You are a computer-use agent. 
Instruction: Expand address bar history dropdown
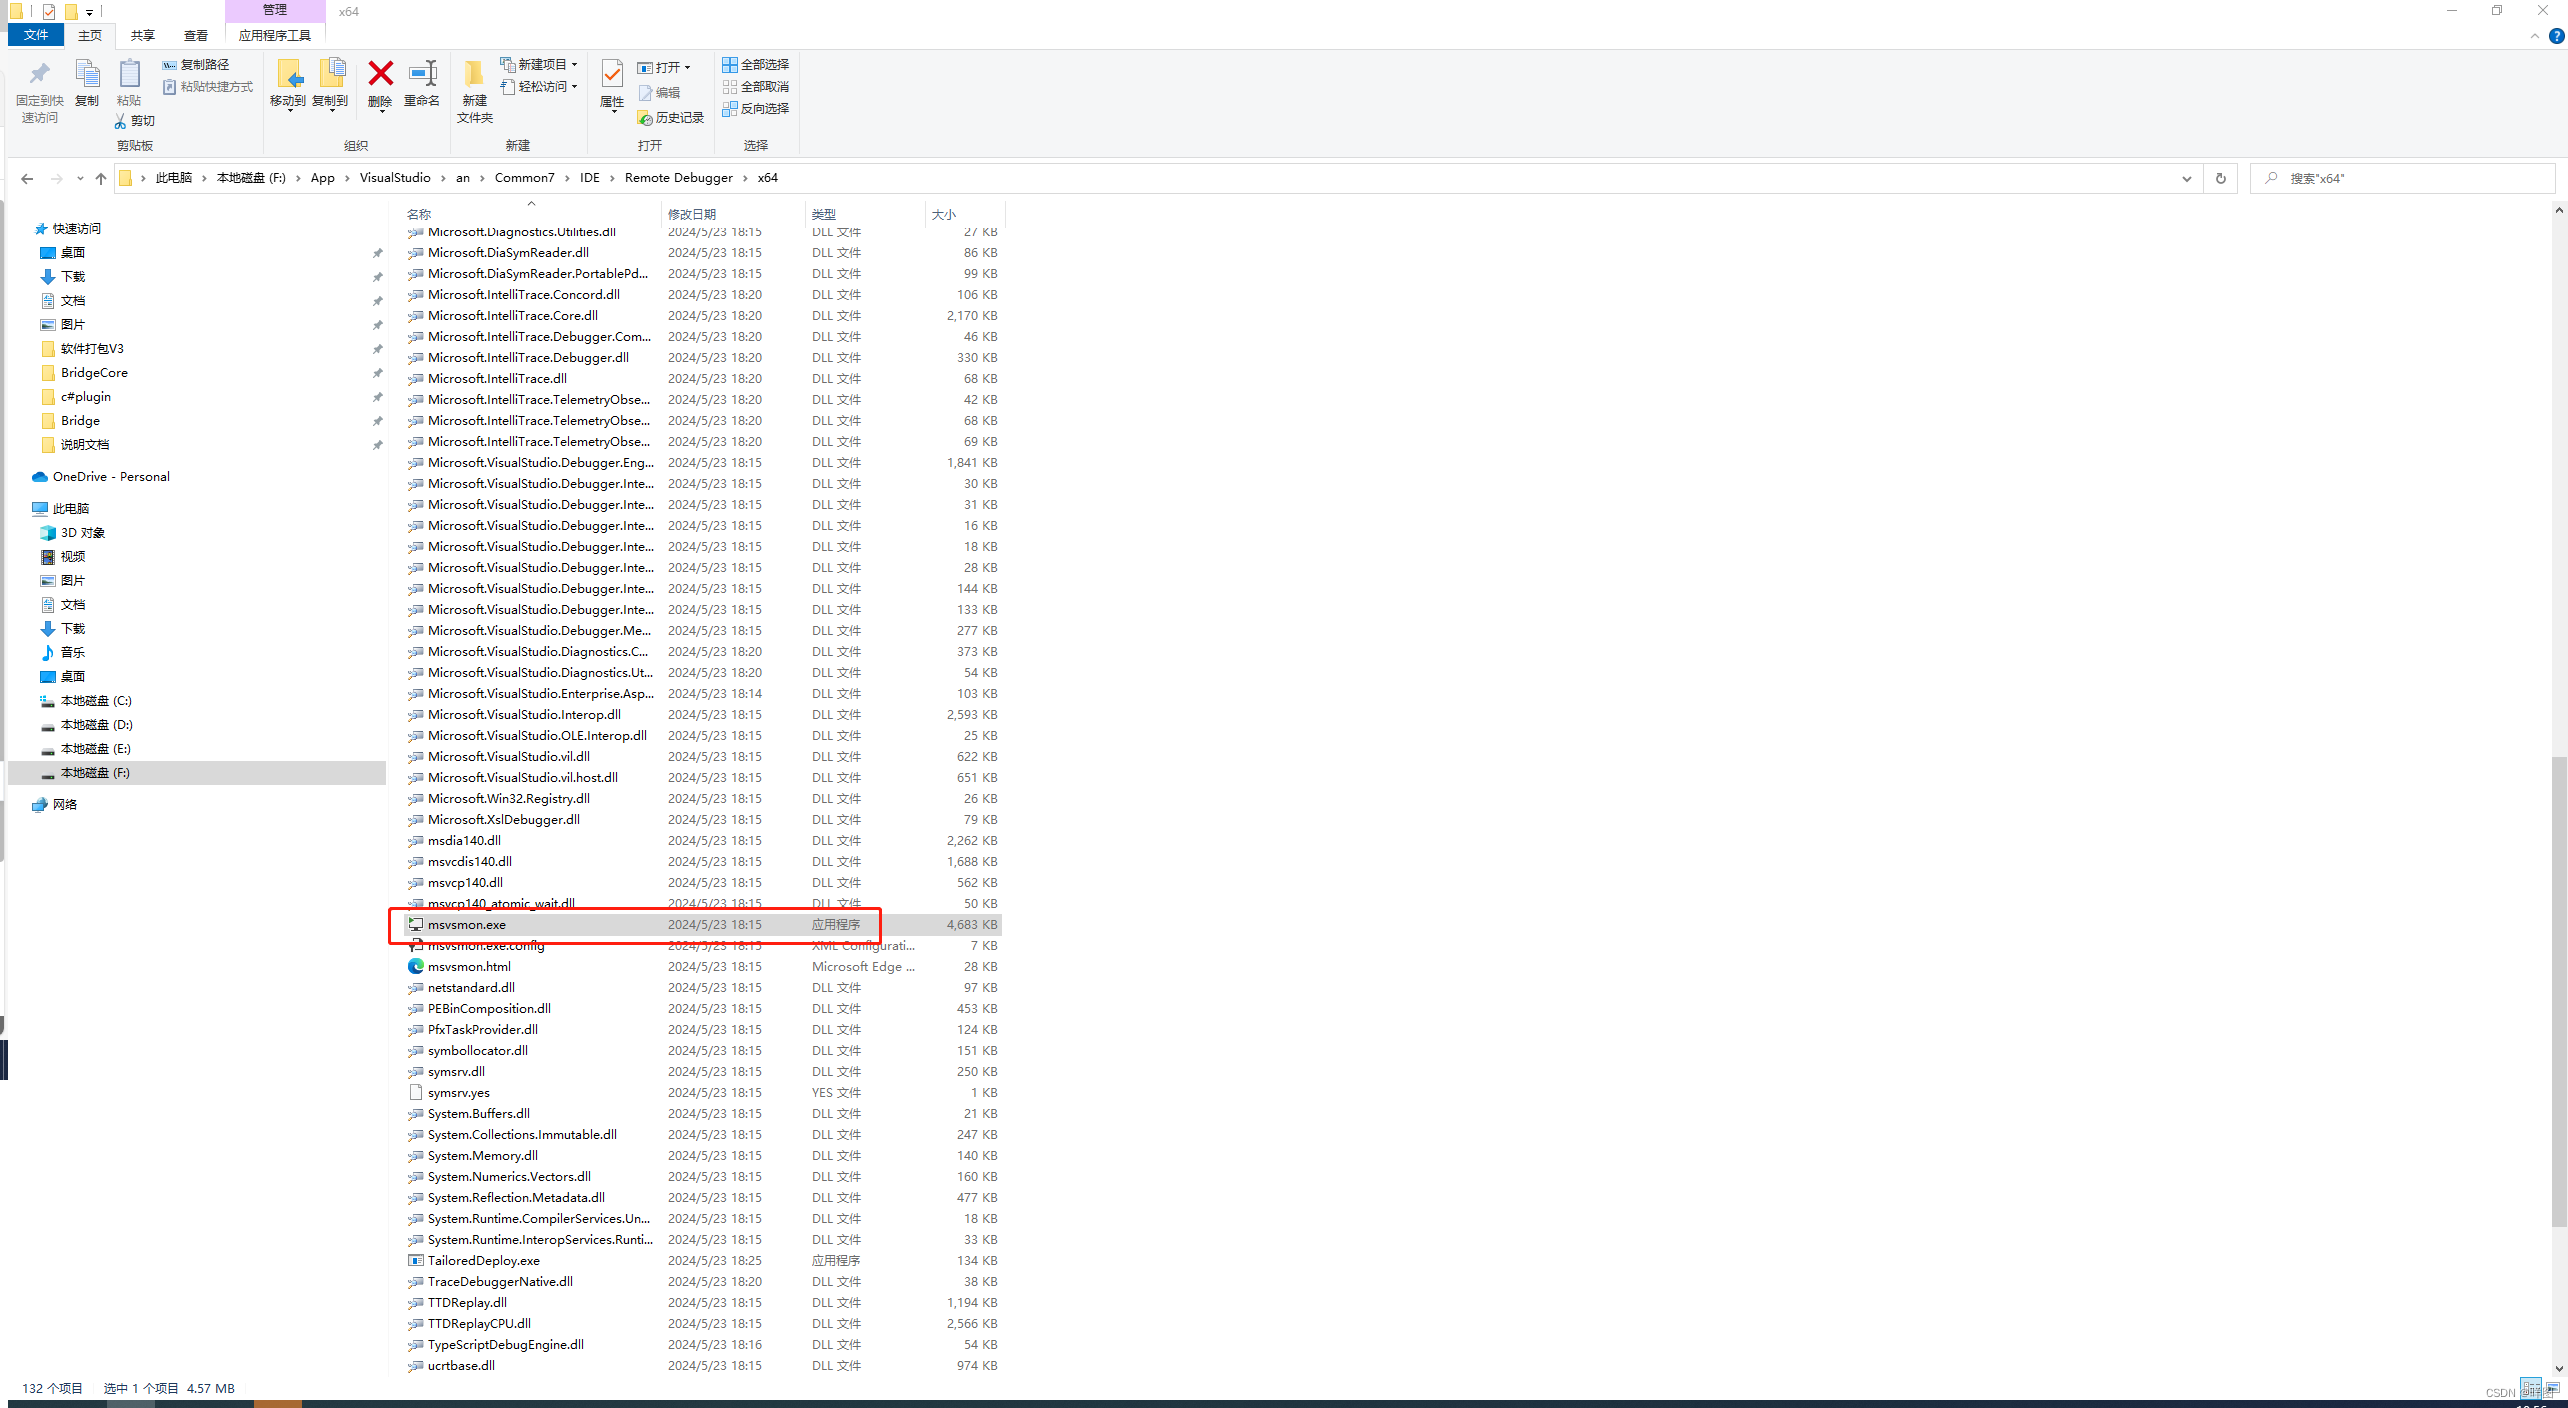pyautogui.click(x=2186, y=178)
